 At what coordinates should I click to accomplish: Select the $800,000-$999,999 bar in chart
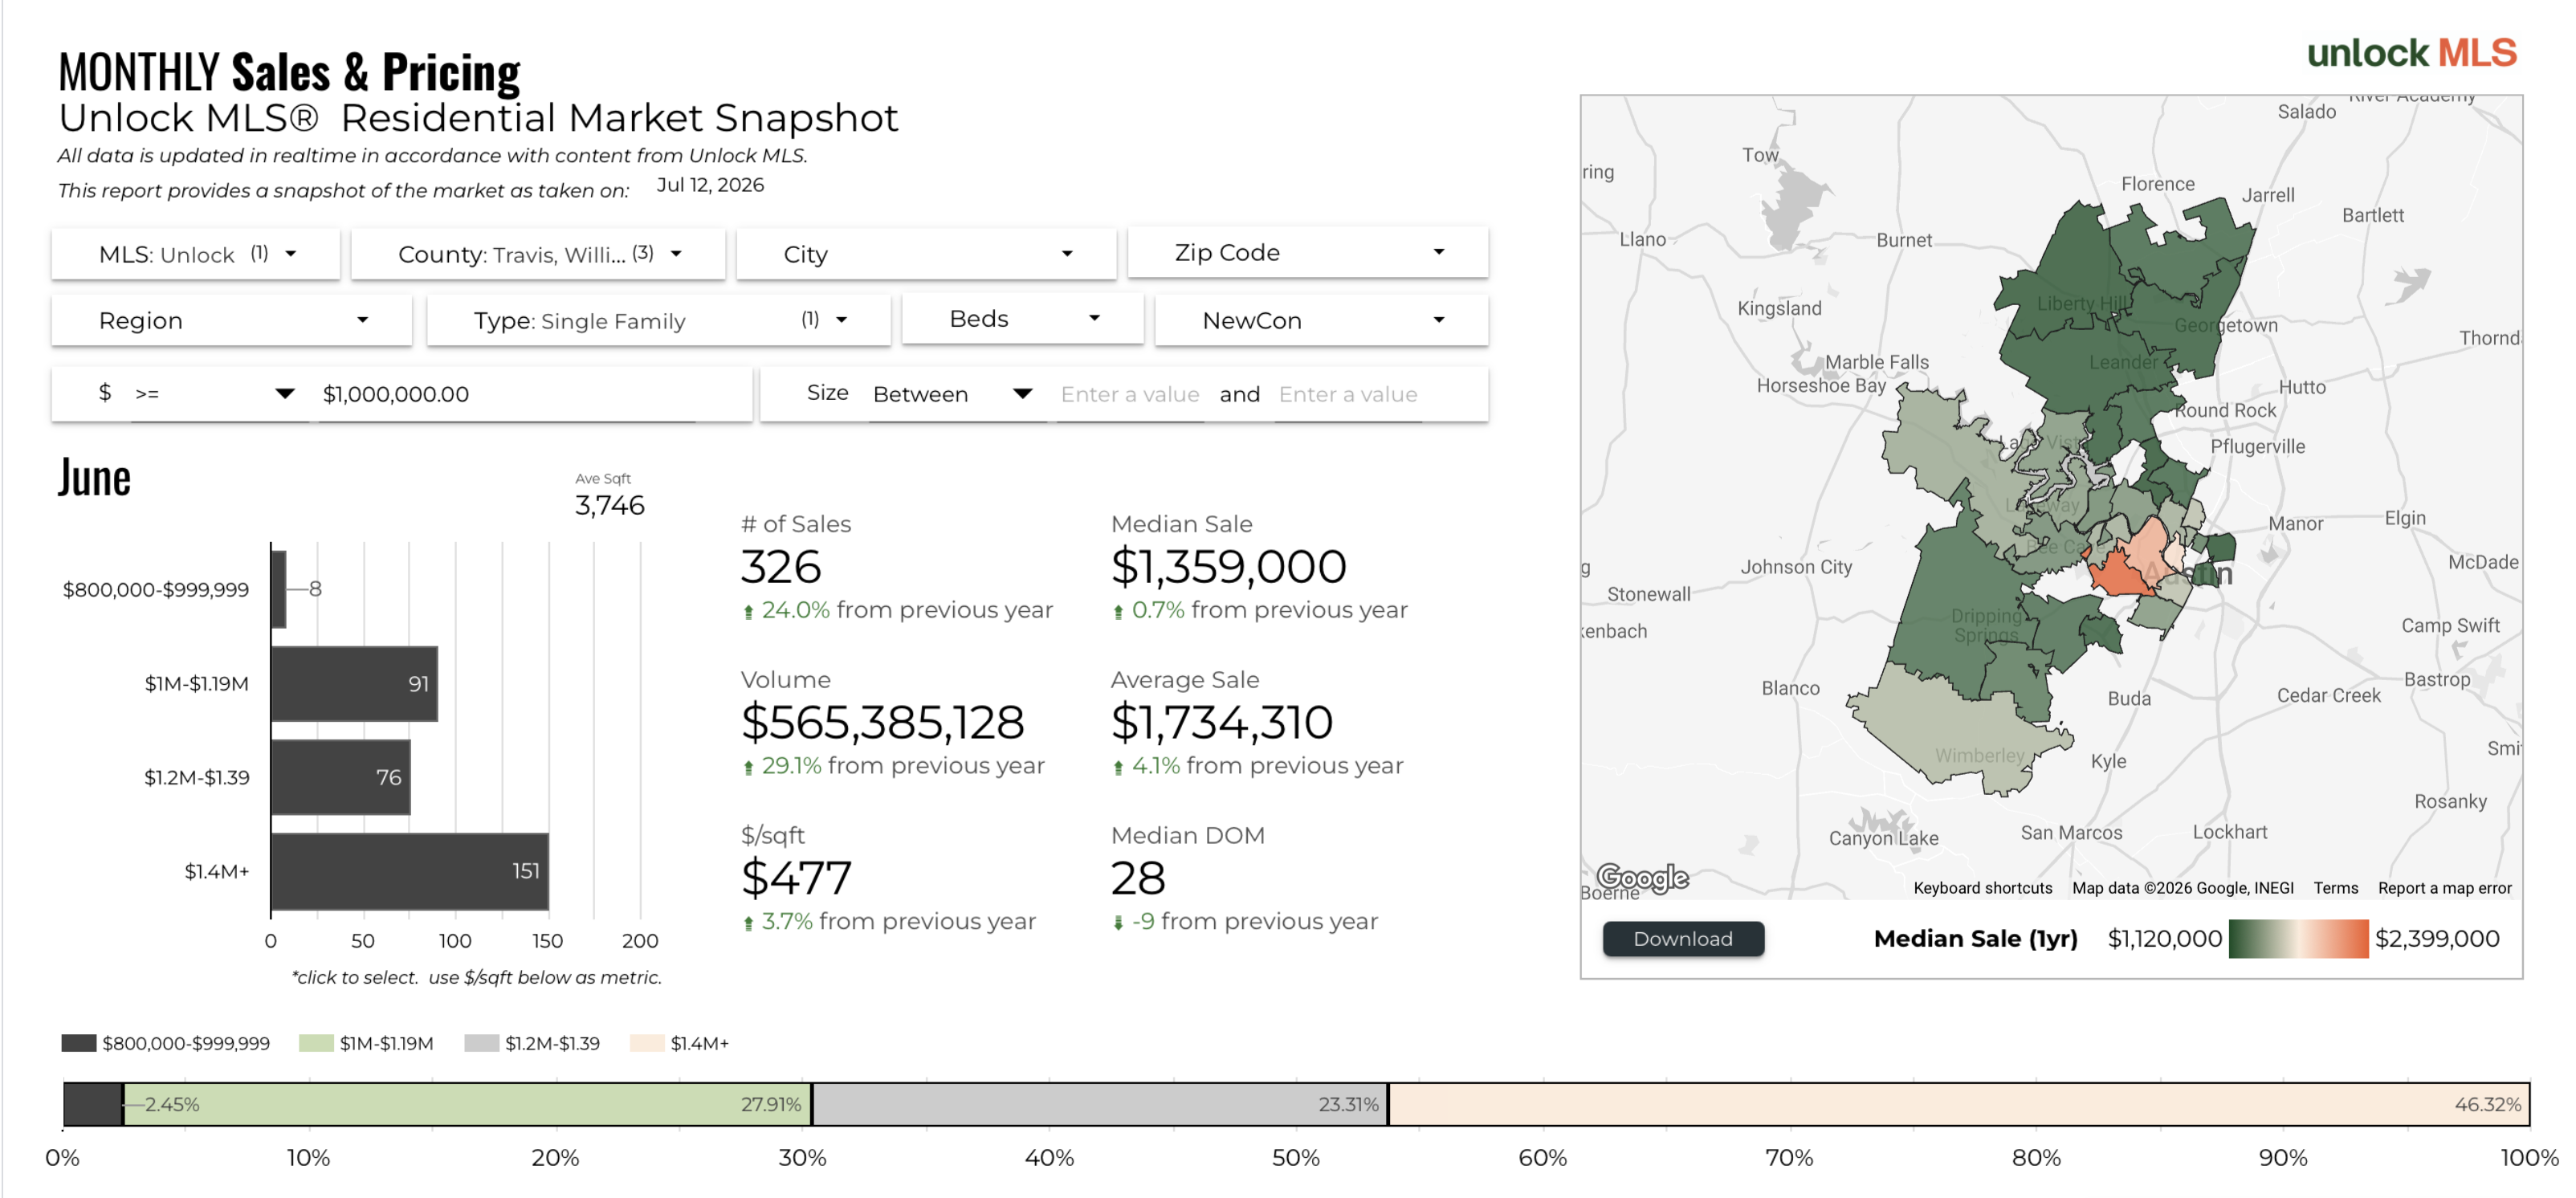[x=278, y=589]
